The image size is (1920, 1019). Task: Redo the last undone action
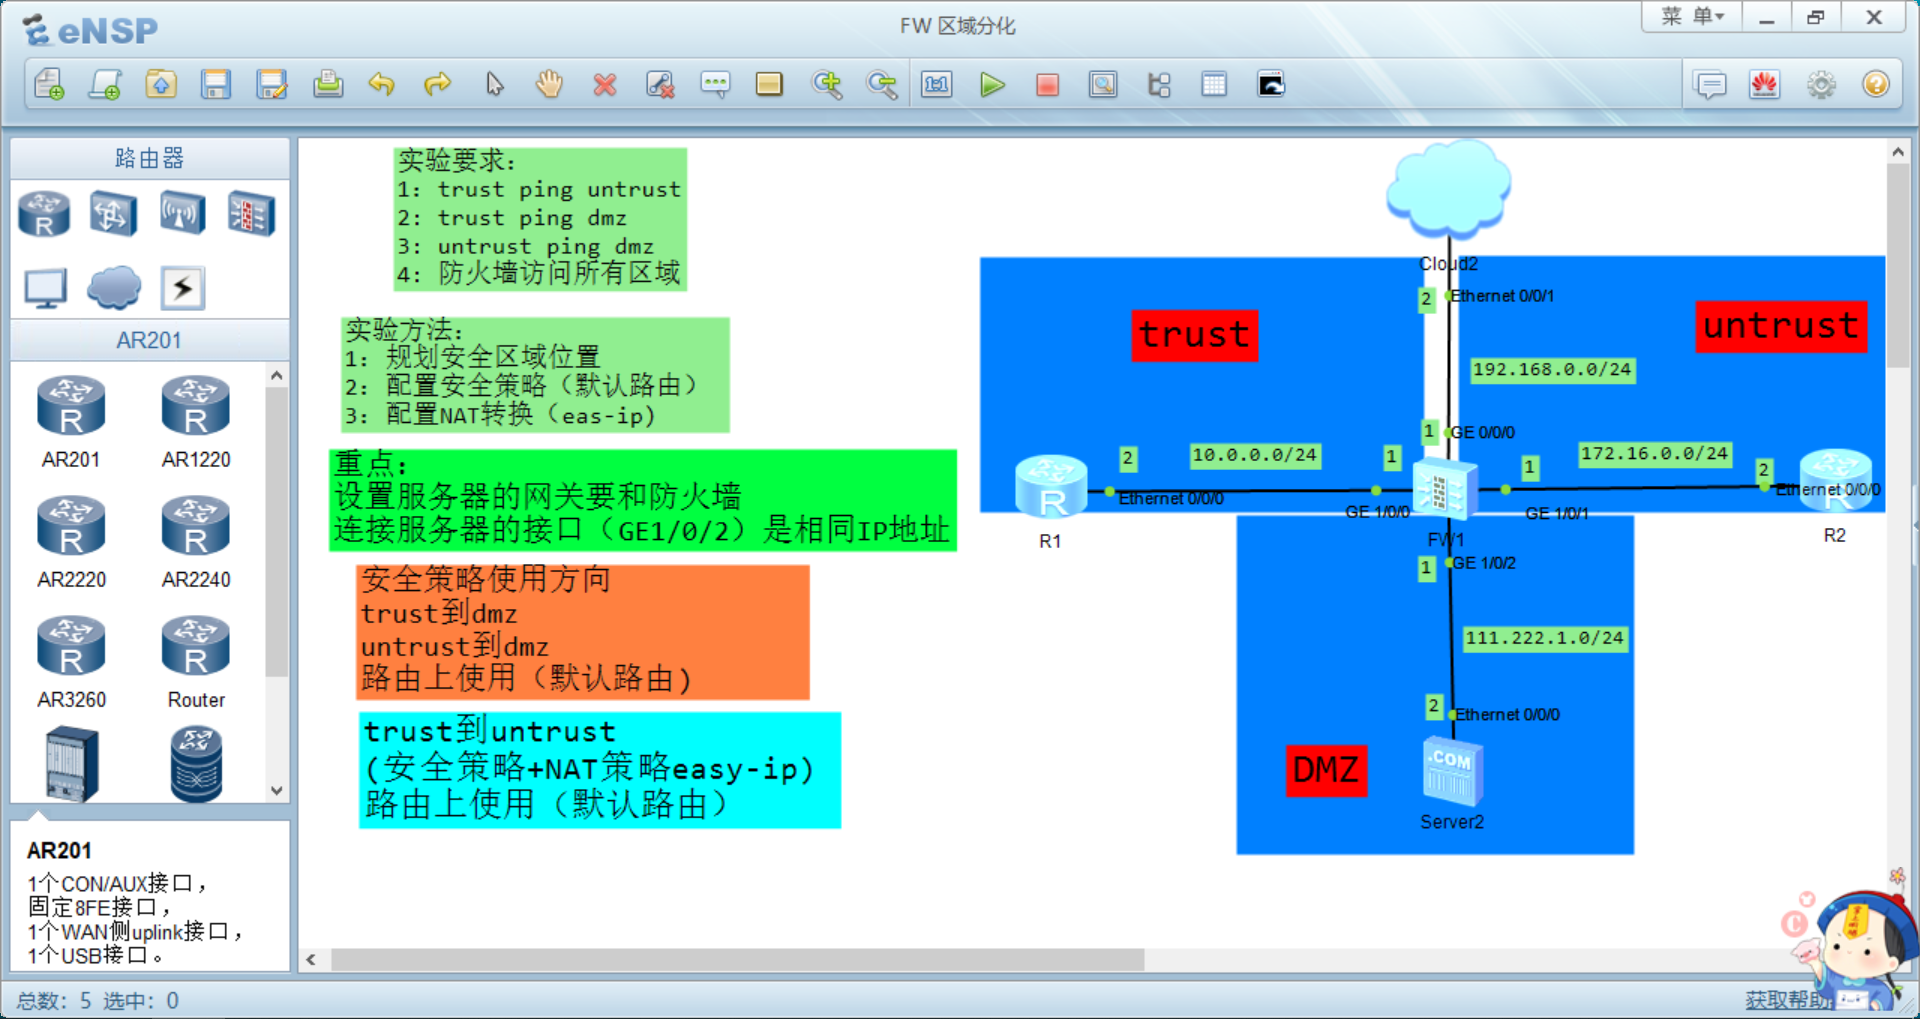(x=438, y=85)
